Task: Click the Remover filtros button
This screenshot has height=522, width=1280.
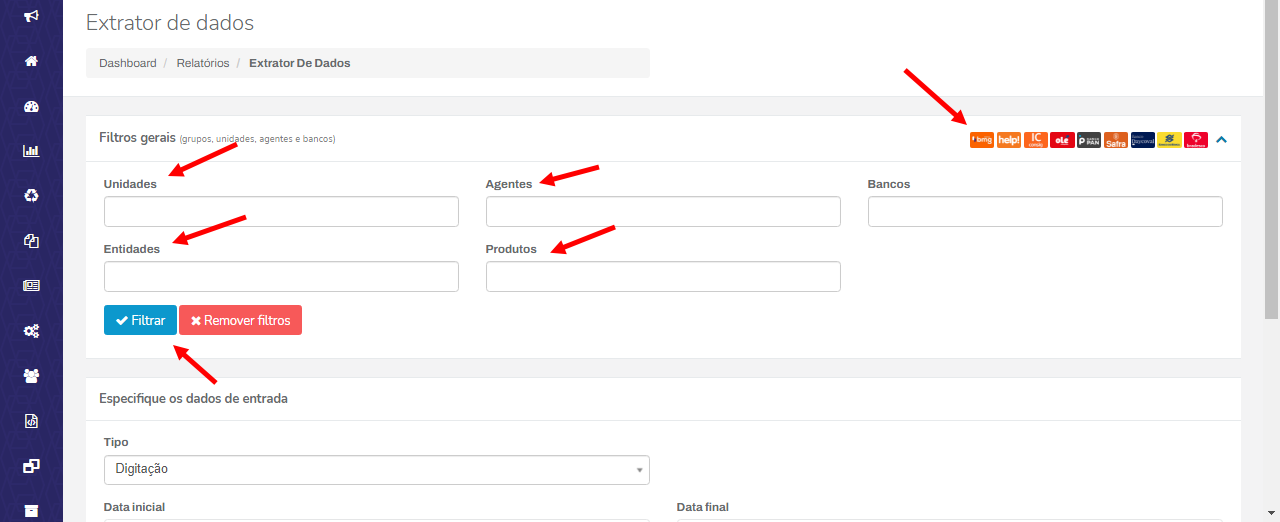Action: 240,320
